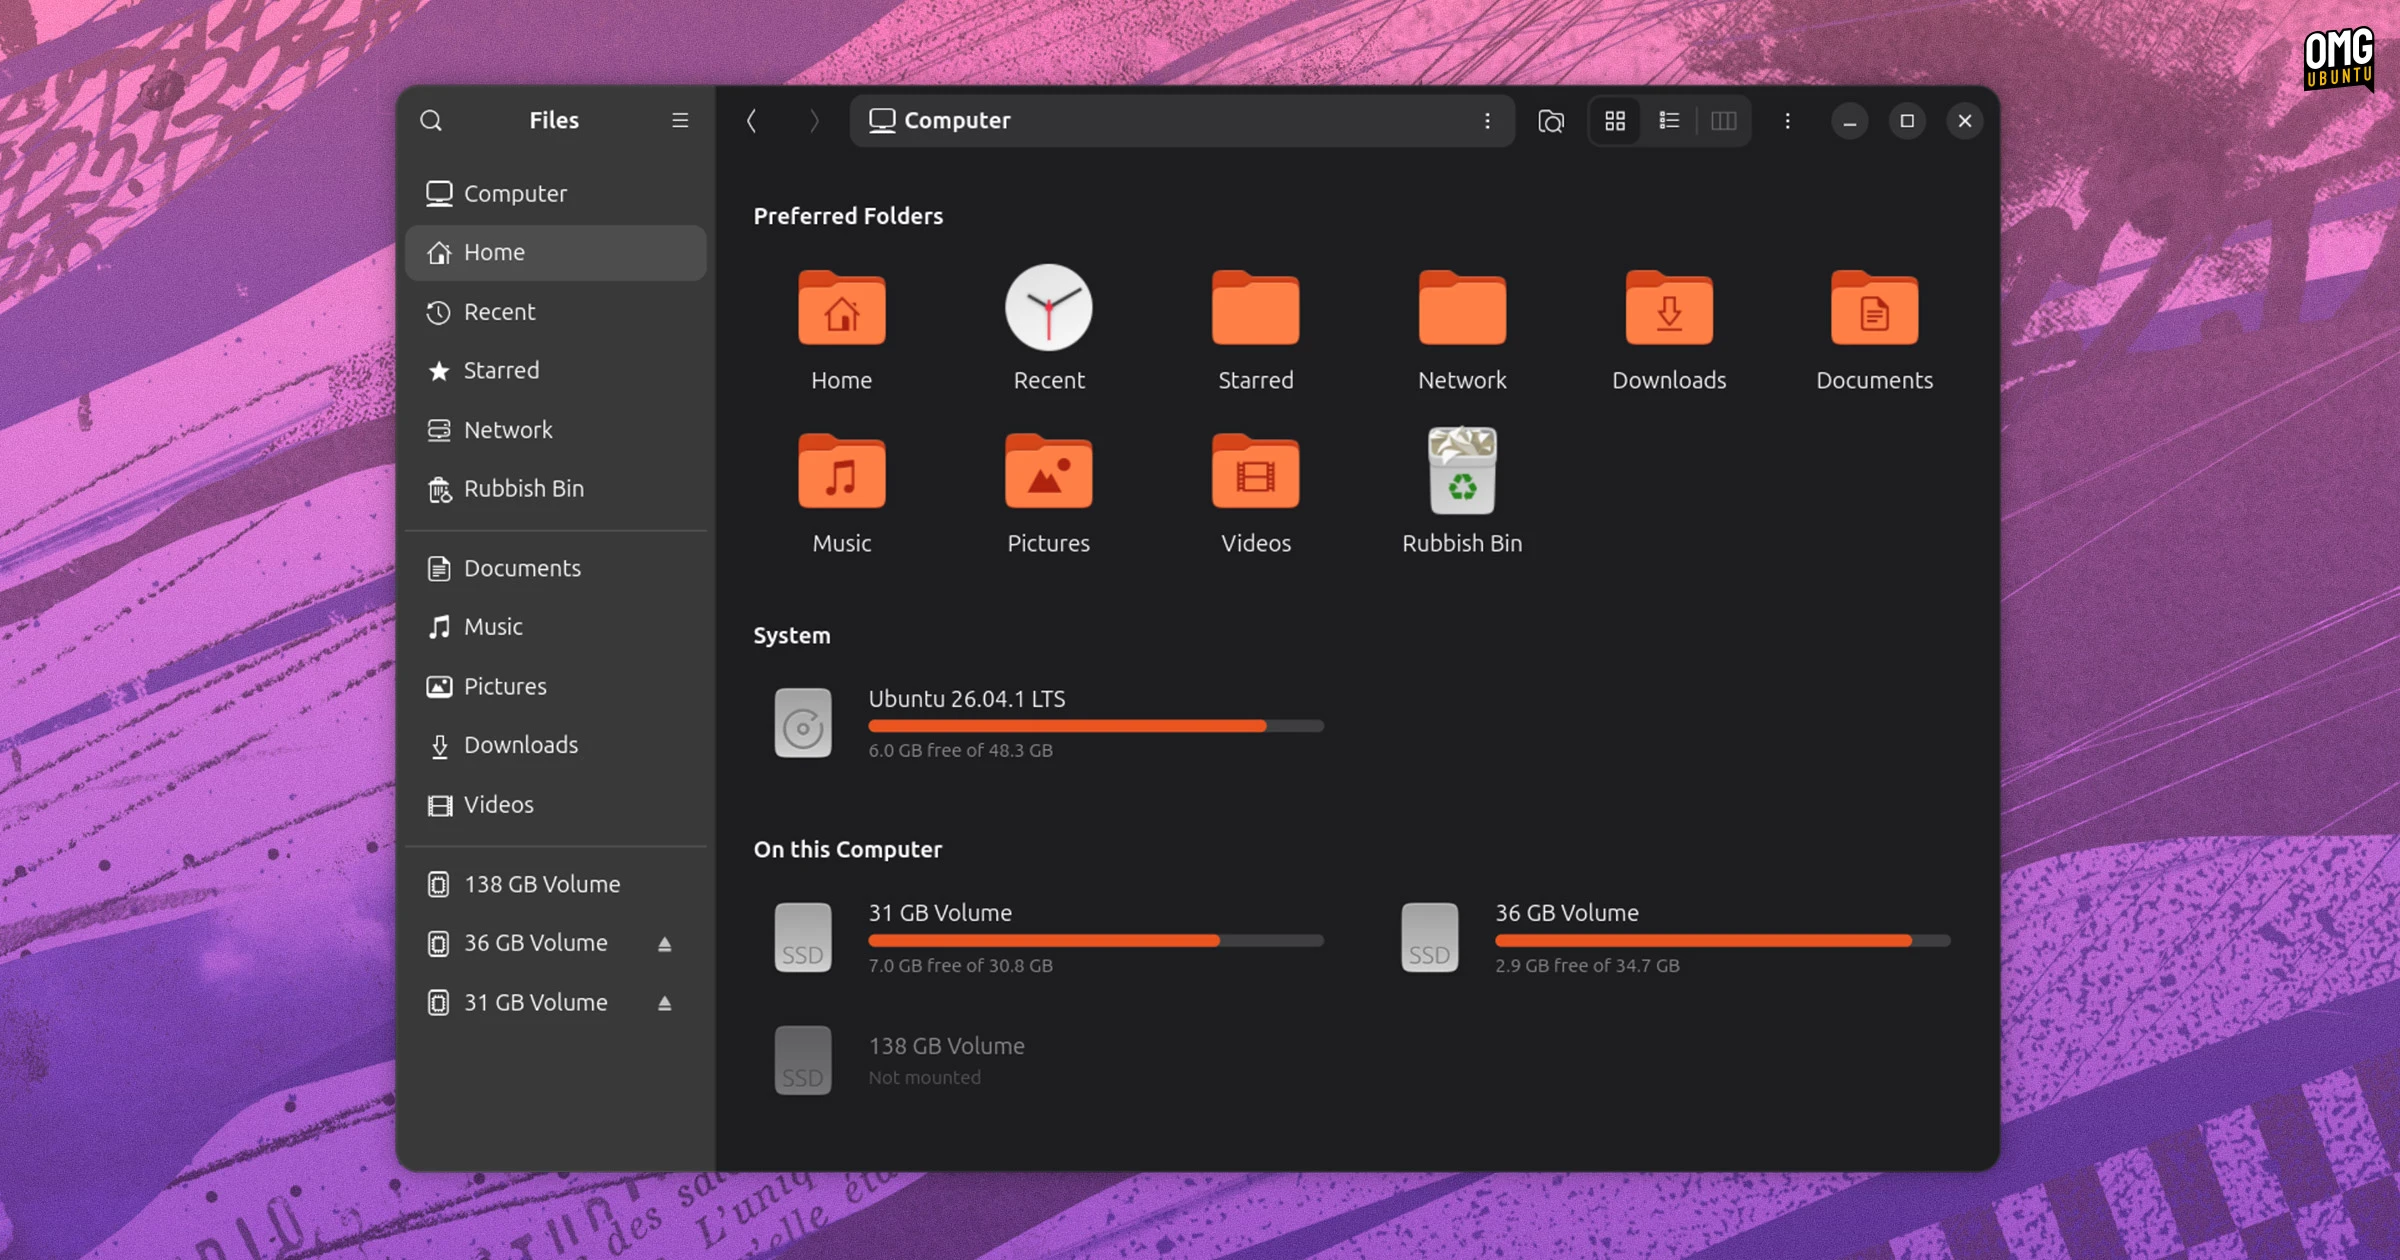Open the sidebar hamburger menu
2400x1260 pixels.
(680, 121)
